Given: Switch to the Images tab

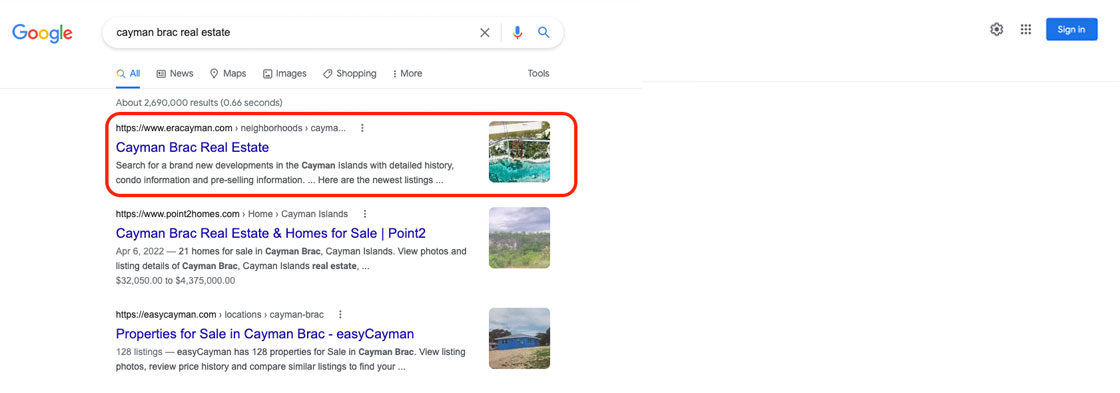Looking at the screenshot, I should click(284, 74).
